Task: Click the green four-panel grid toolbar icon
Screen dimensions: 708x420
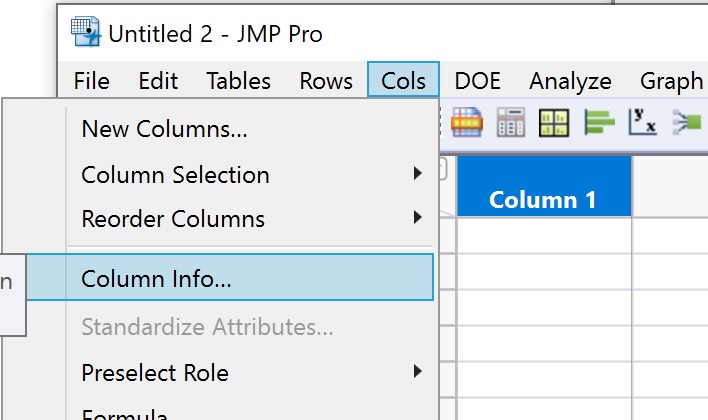Action: [x=554, y=123]
